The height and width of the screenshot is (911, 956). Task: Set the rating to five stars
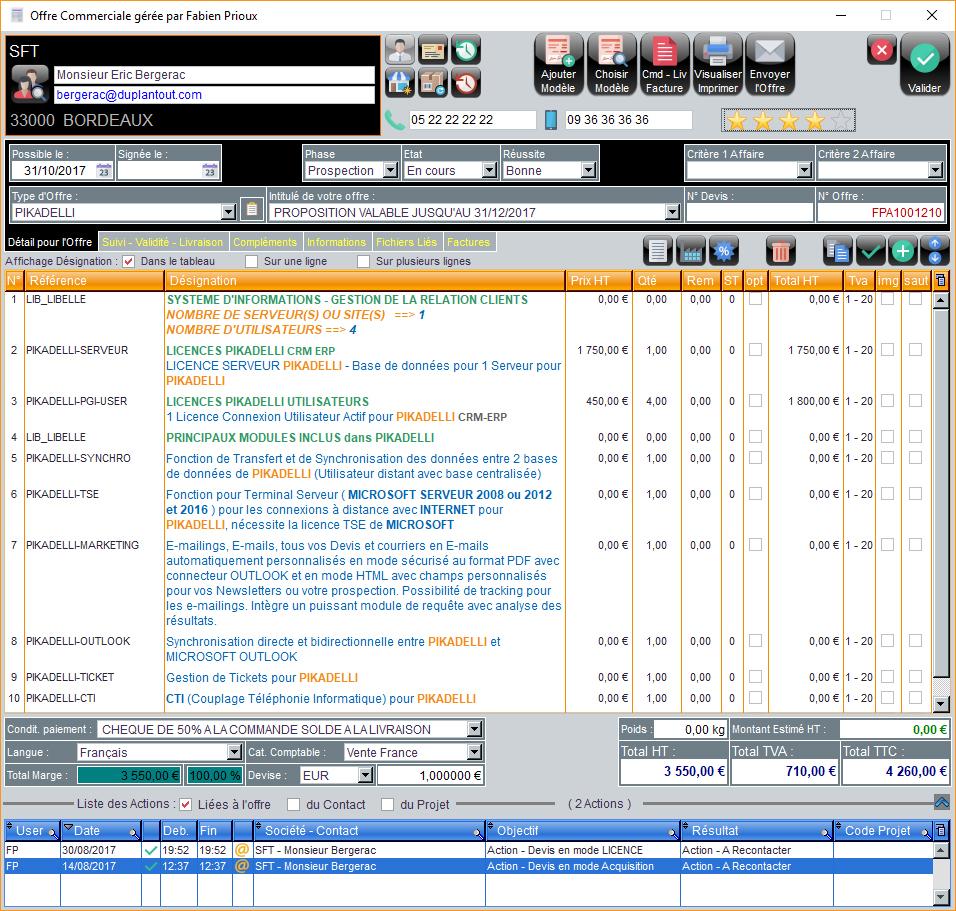[x=841, y=121]
